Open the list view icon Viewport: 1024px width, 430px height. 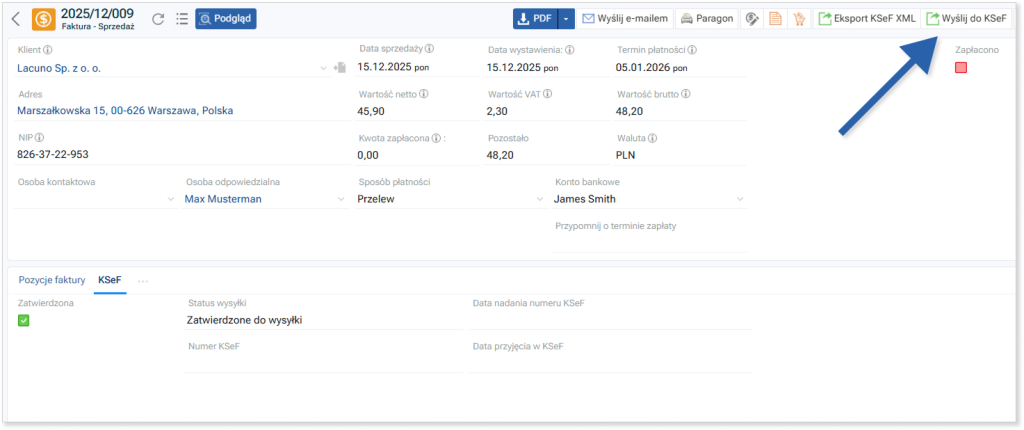(x=181, y=19)
